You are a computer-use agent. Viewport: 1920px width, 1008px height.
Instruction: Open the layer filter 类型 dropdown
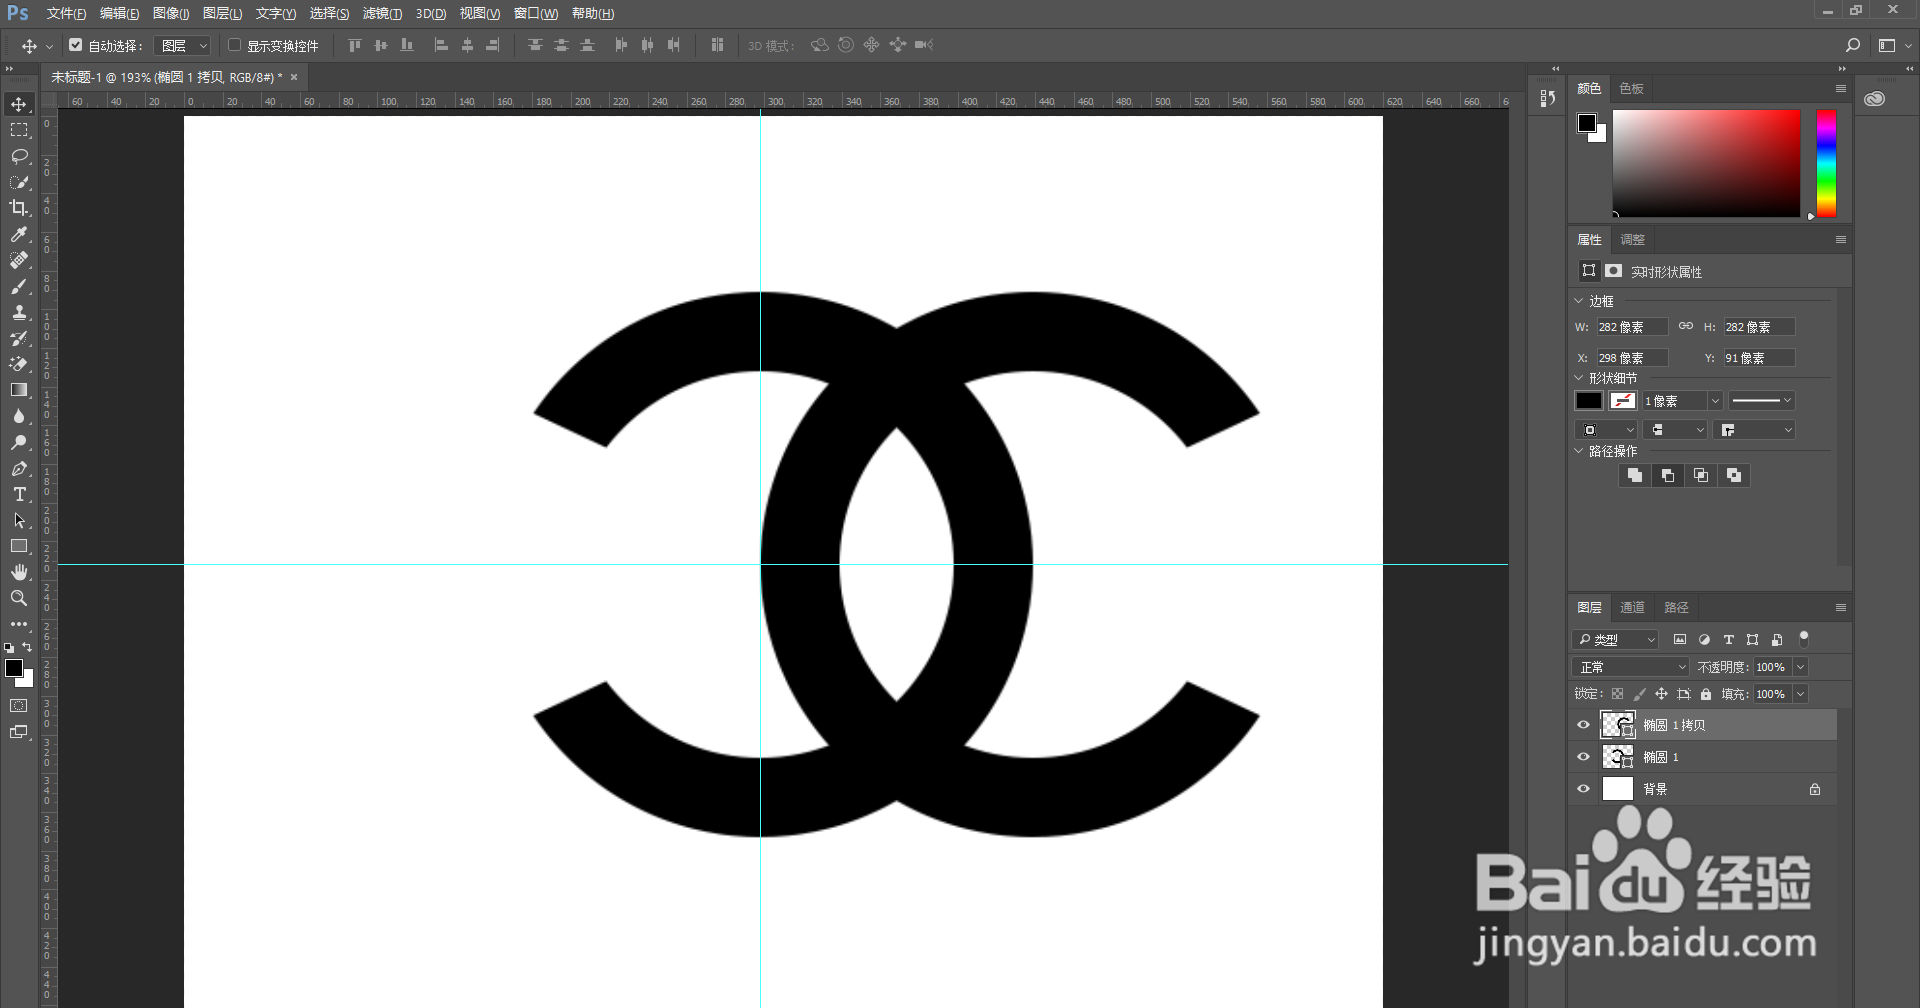coord(1615,639)
